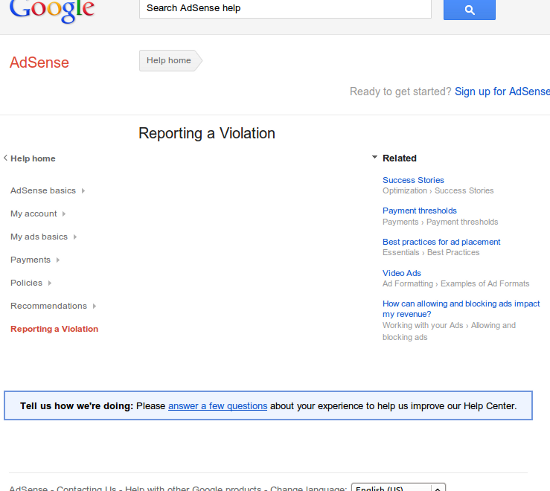550x491 pixels.
Task: Click the AdSense product logo text
Action: [x=39, y=63]
